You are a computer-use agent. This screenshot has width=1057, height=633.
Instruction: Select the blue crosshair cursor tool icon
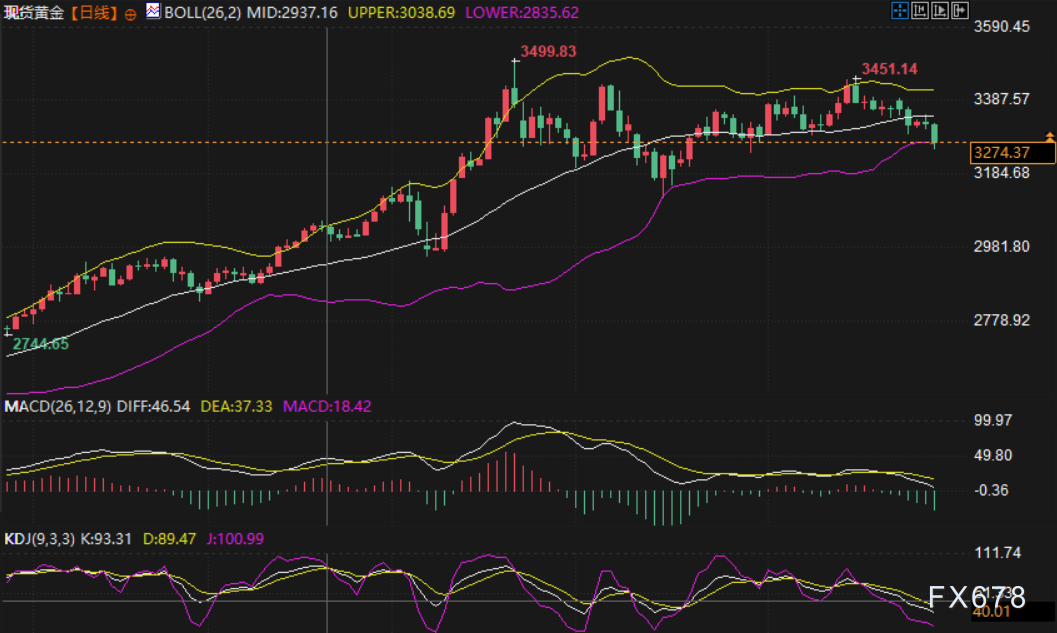[x=900, y=10]
